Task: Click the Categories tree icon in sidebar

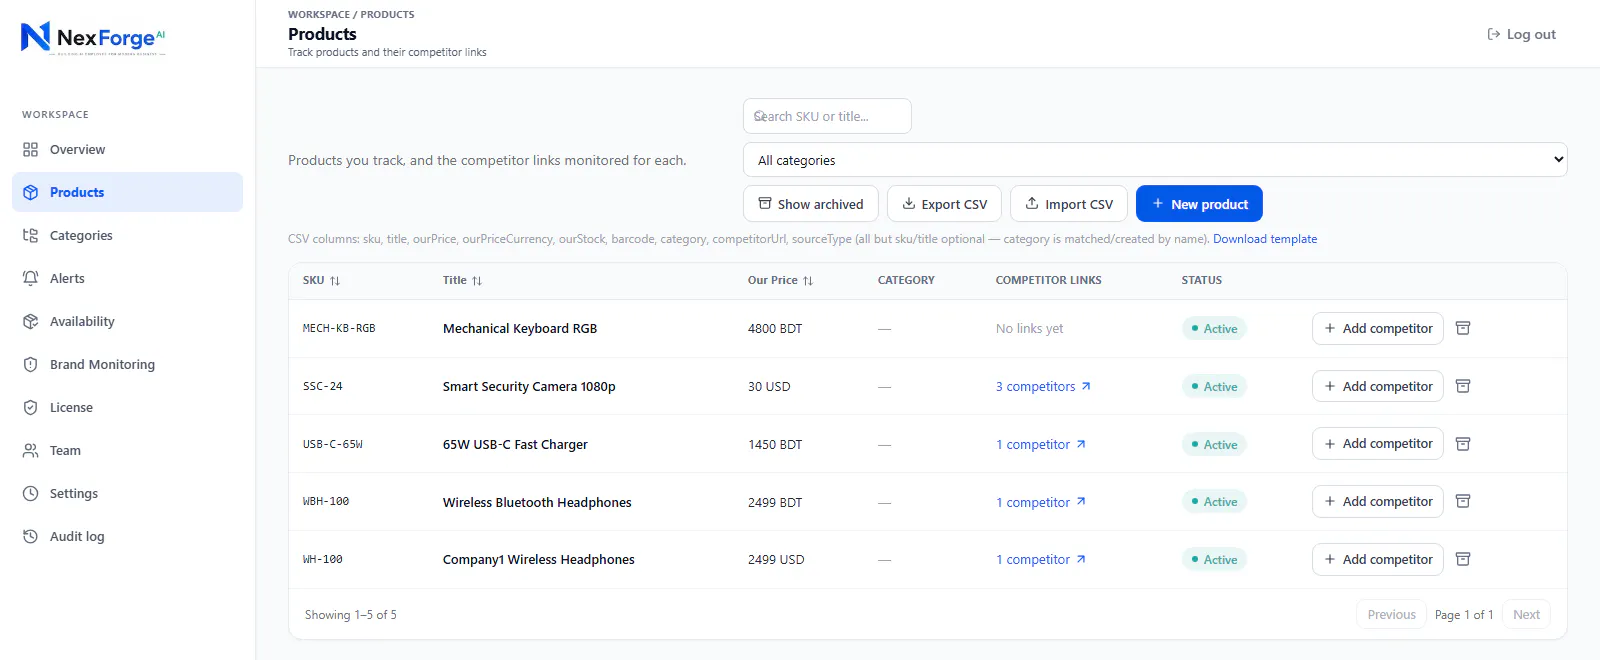Action: point(30,236)
